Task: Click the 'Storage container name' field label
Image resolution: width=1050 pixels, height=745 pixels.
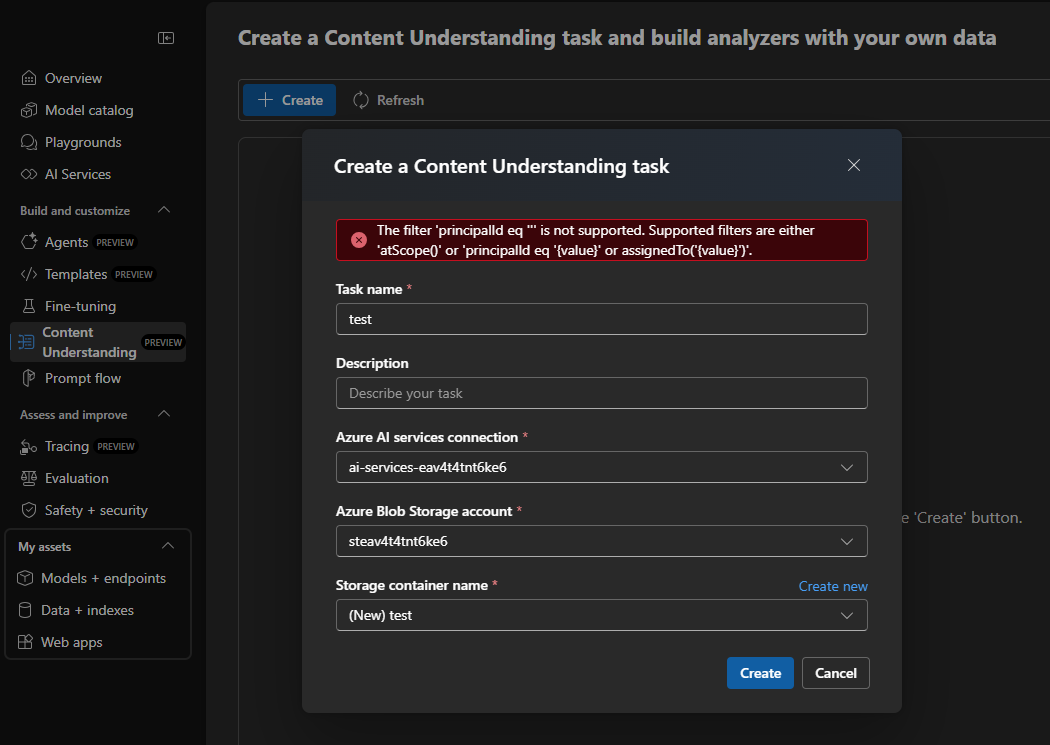Action: tap(412, 585)
